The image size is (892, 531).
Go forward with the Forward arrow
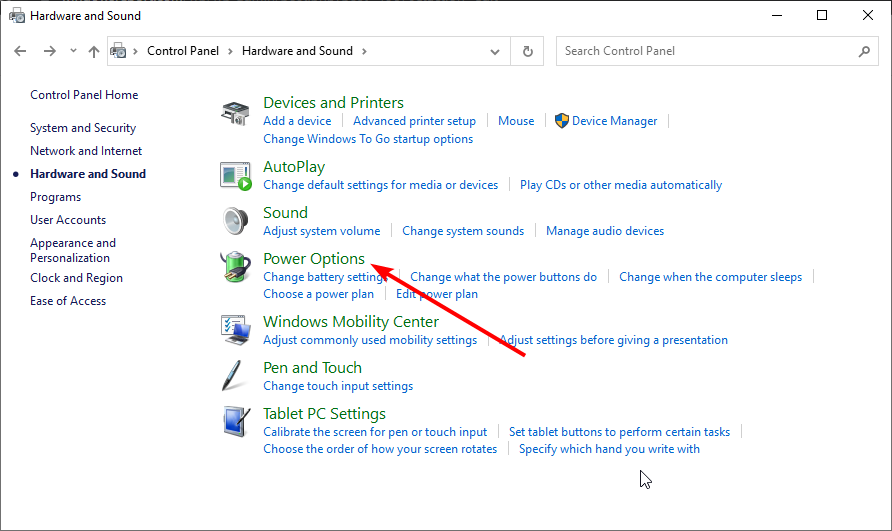[49, 51]
